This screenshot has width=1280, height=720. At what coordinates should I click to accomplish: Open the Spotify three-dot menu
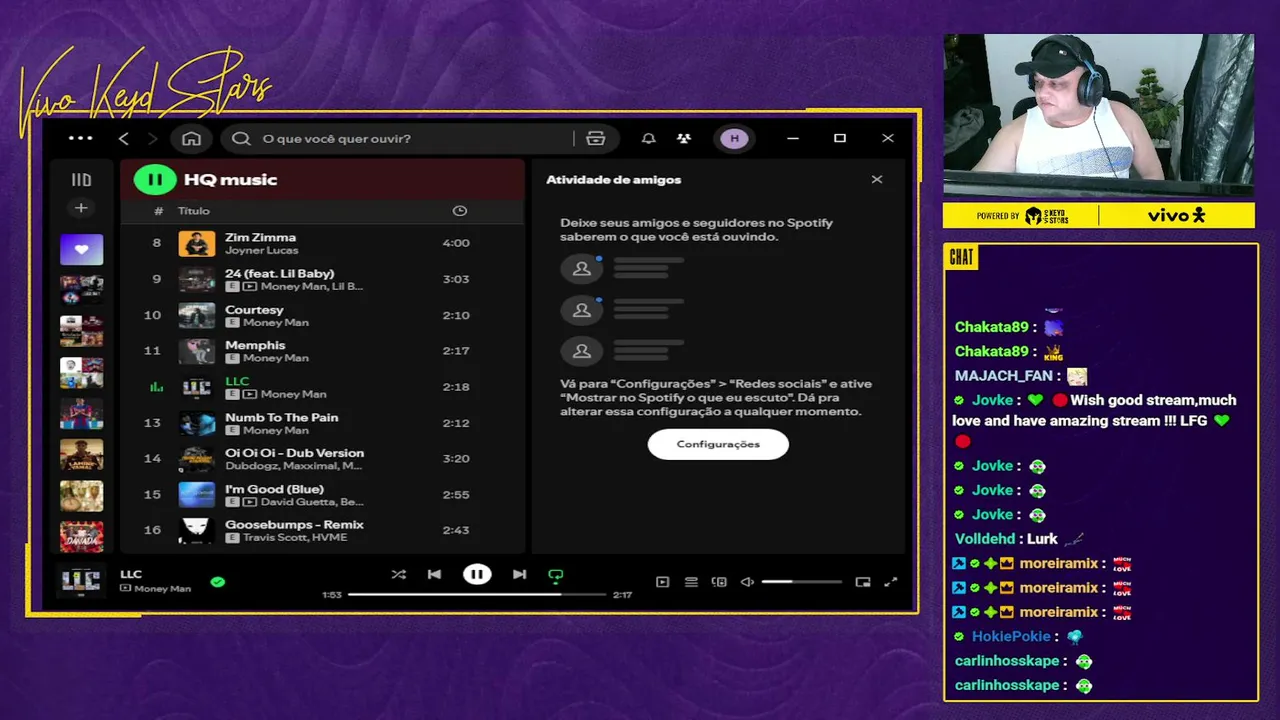pyautogui.click(x=81, y=138)
